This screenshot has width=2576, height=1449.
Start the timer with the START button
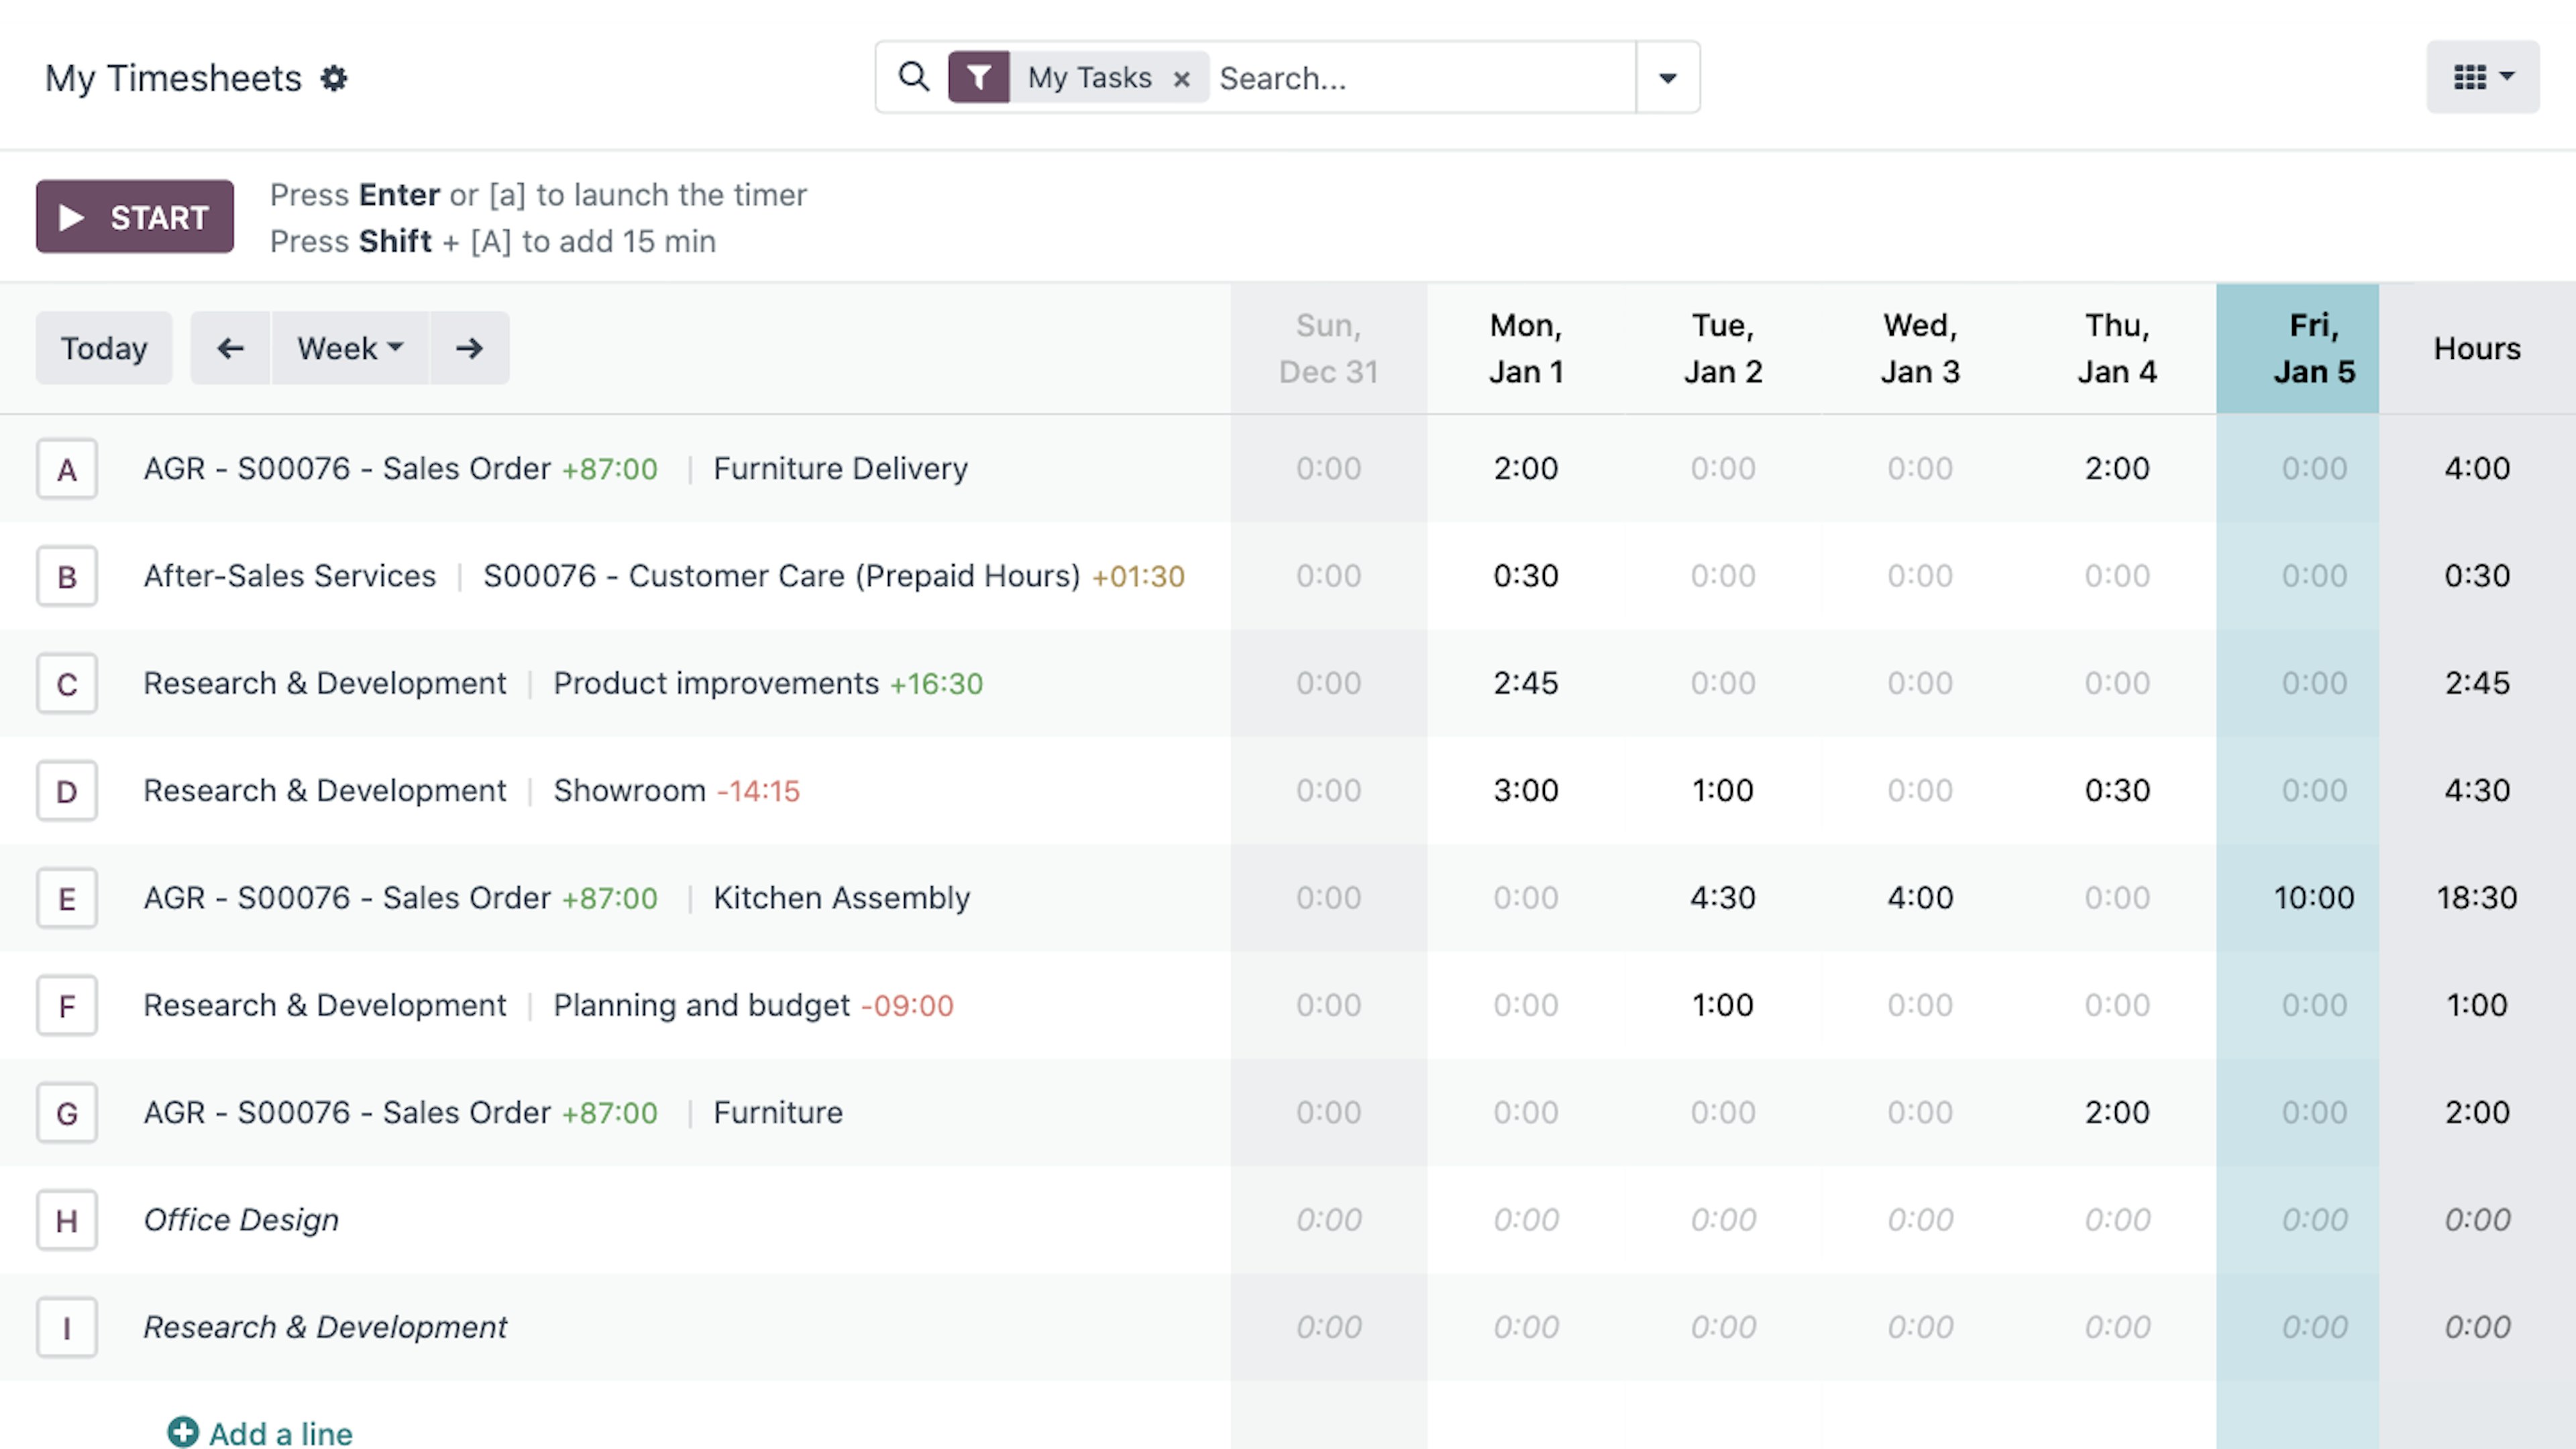tap(135, 217)
